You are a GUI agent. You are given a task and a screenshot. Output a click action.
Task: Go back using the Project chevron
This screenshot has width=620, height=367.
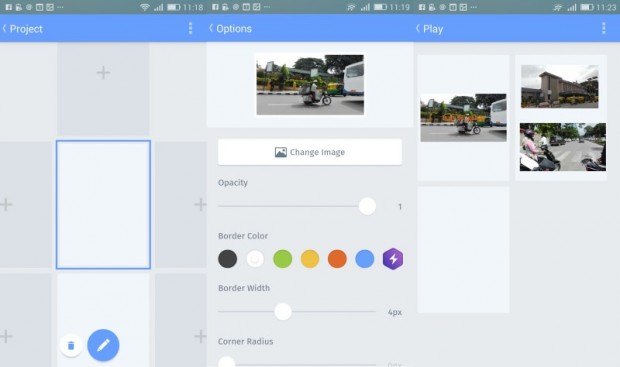tap(5, 28)
